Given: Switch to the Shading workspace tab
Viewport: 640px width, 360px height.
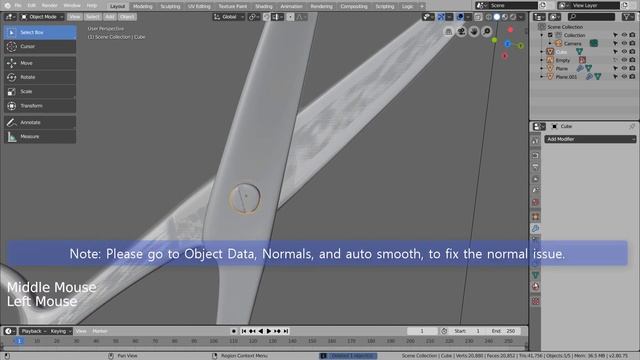Looking at the screenshot, I should pyautogui.click(x=264, y=6).
